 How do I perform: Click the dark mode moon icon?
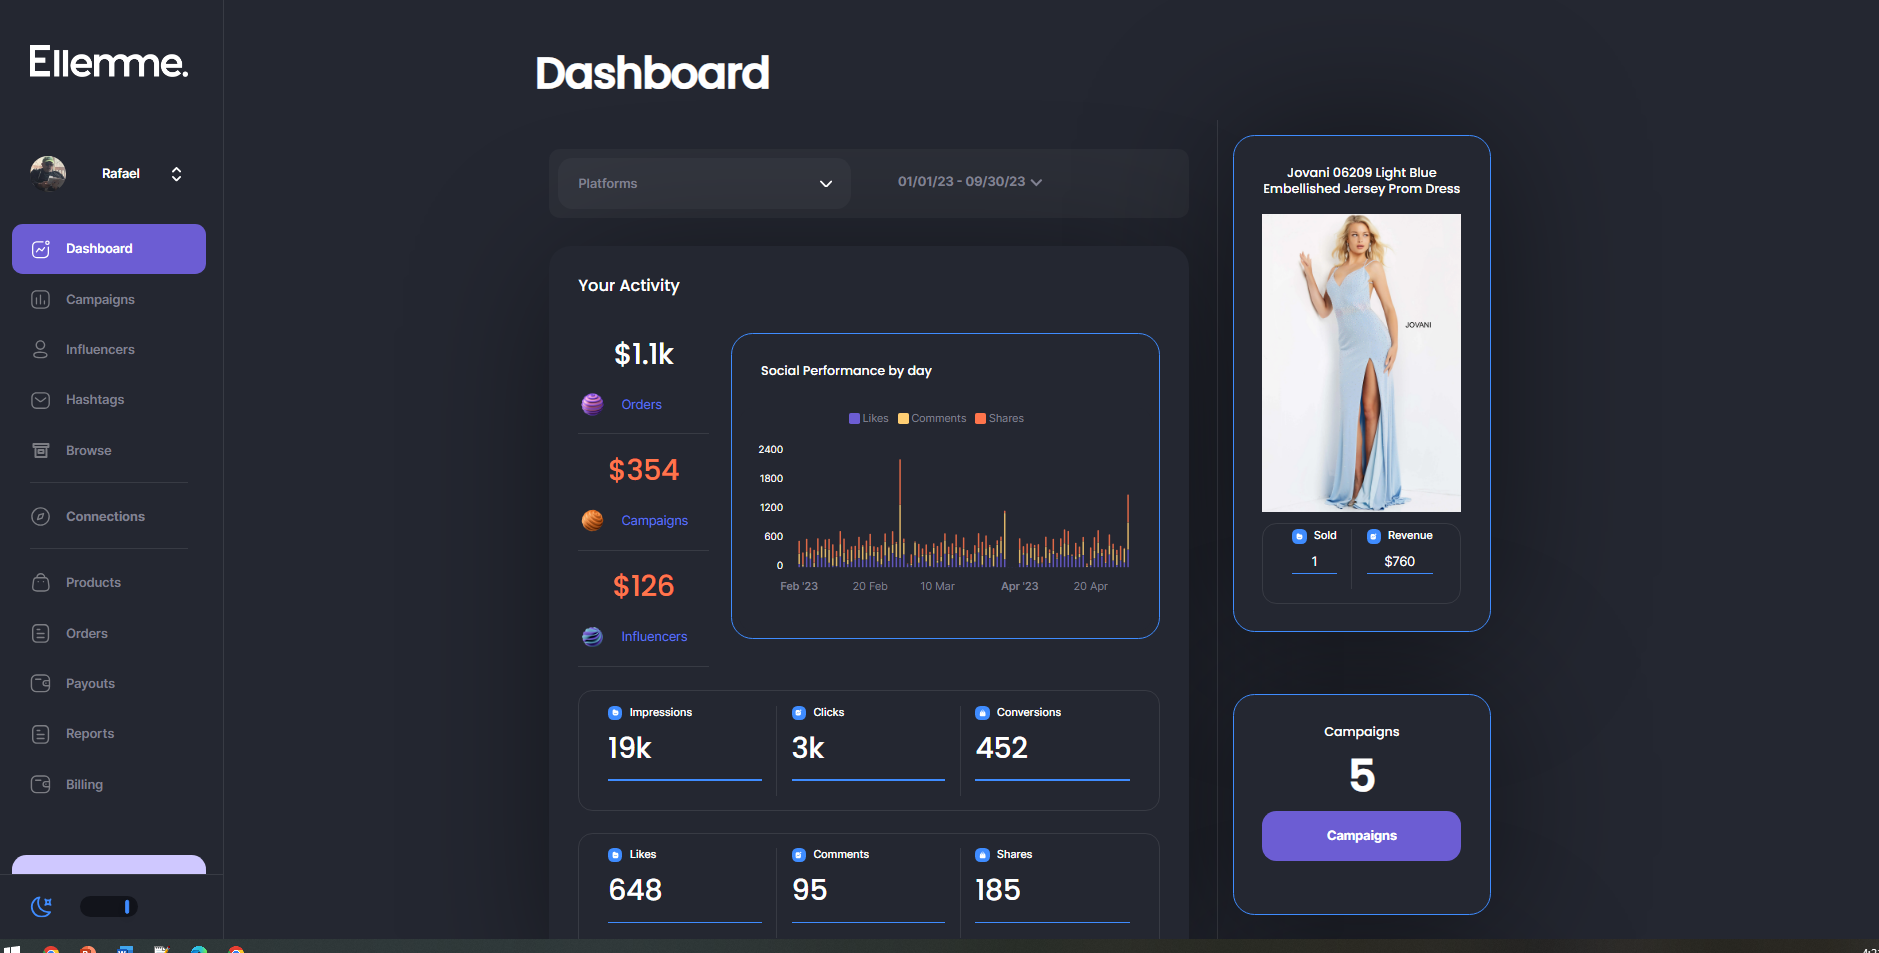(x=42, y=907)
